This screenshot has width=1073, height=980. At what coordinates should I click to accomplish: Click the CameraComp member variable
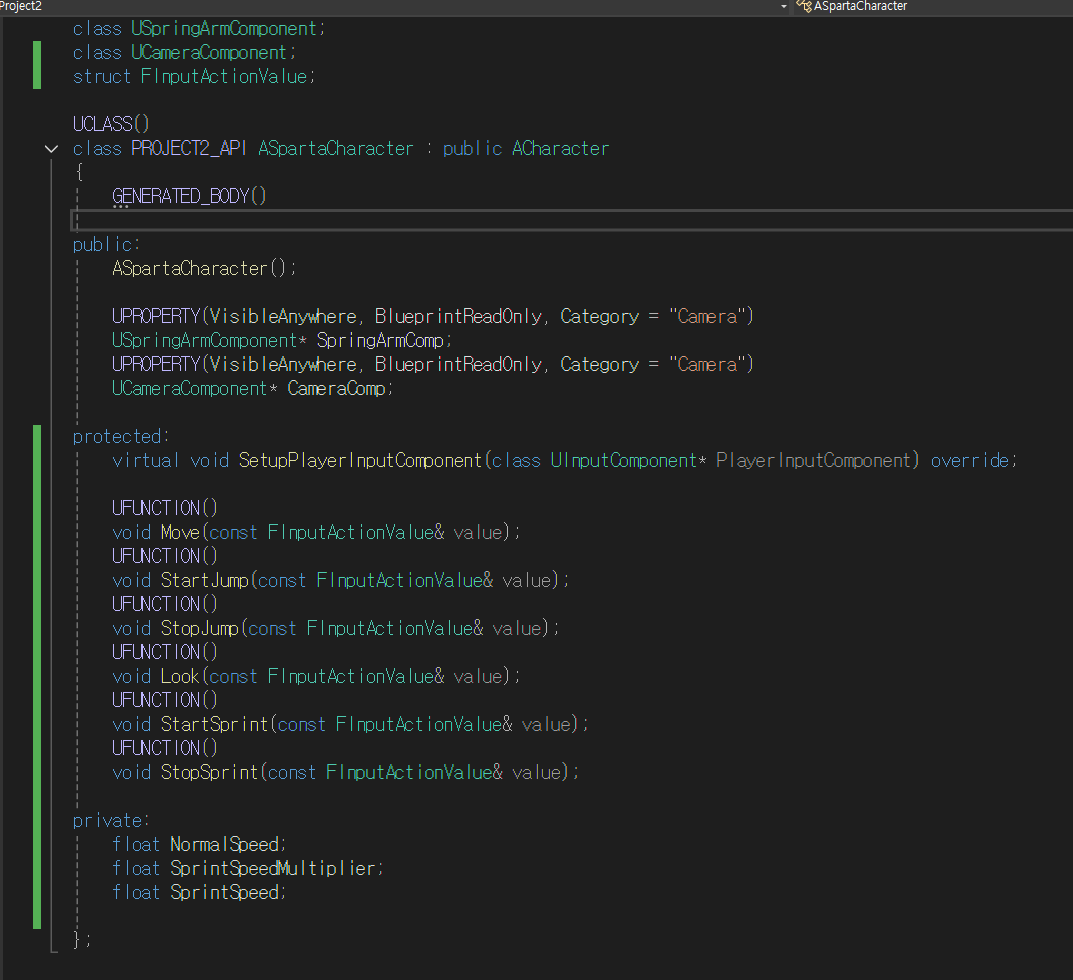(337, 389)
